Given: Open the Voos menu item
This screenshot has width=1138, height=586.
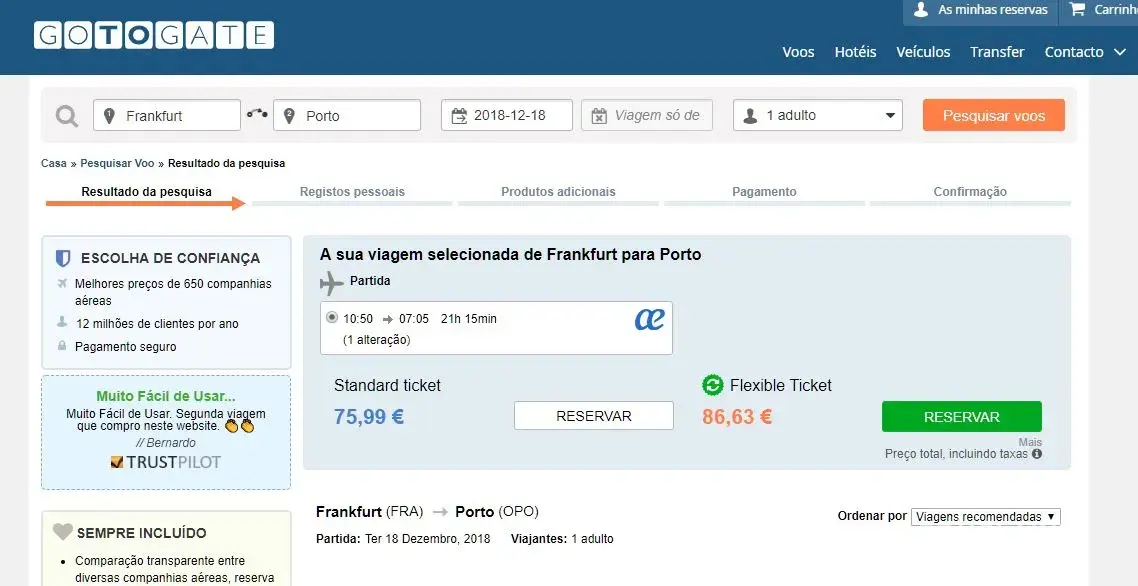Looking at the screenshot, I should point(798,52).
